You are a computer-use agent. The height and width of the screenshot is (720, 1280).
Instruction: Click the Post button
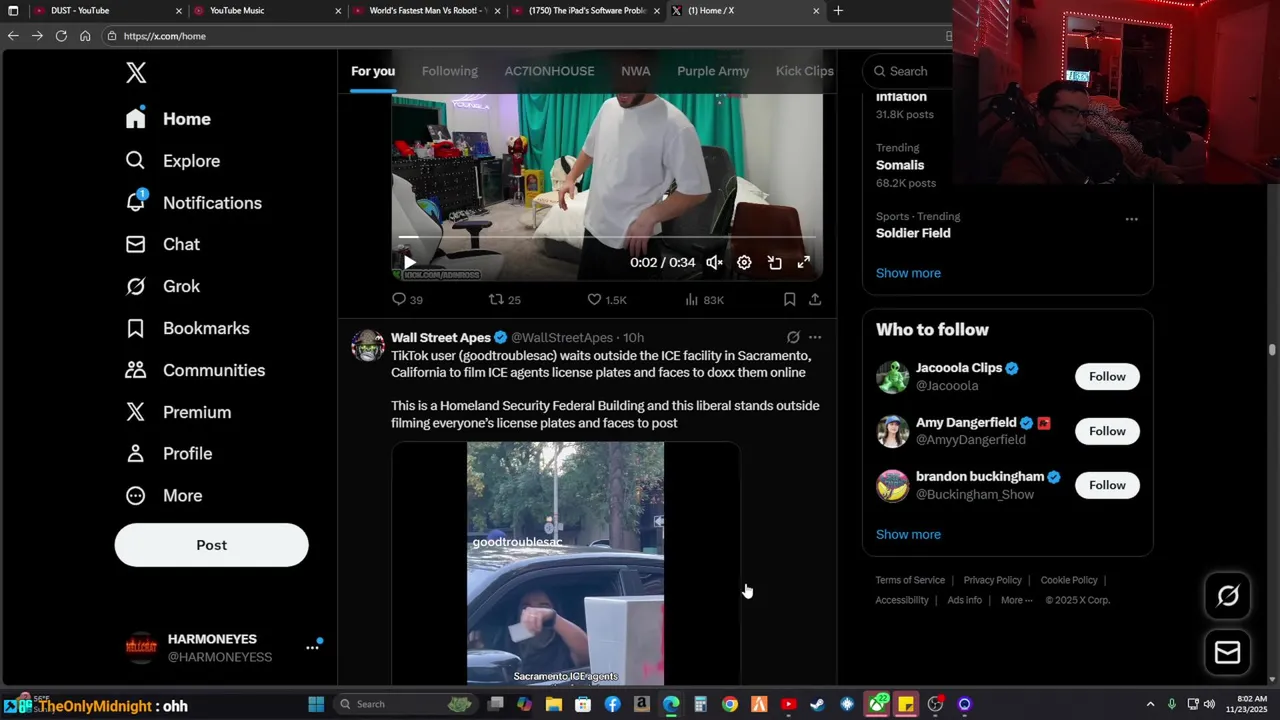(211, 545)
